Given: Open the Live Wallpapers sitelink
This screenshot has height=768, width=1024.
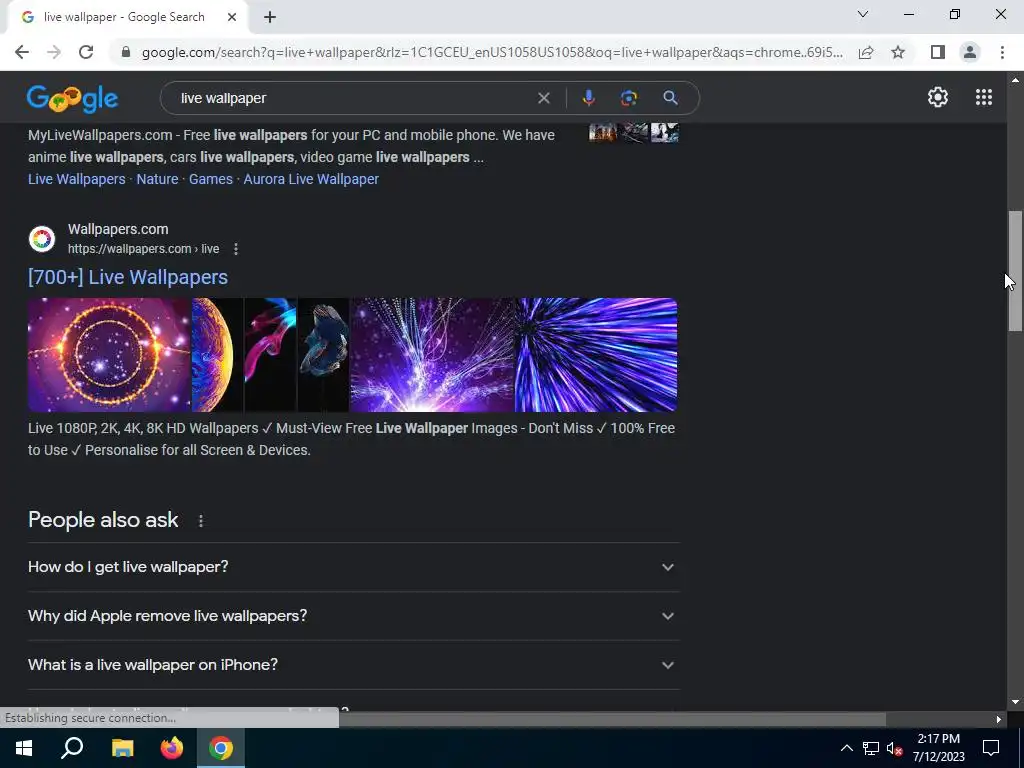Looking at the screenshot, I should (x=76, y=179).
